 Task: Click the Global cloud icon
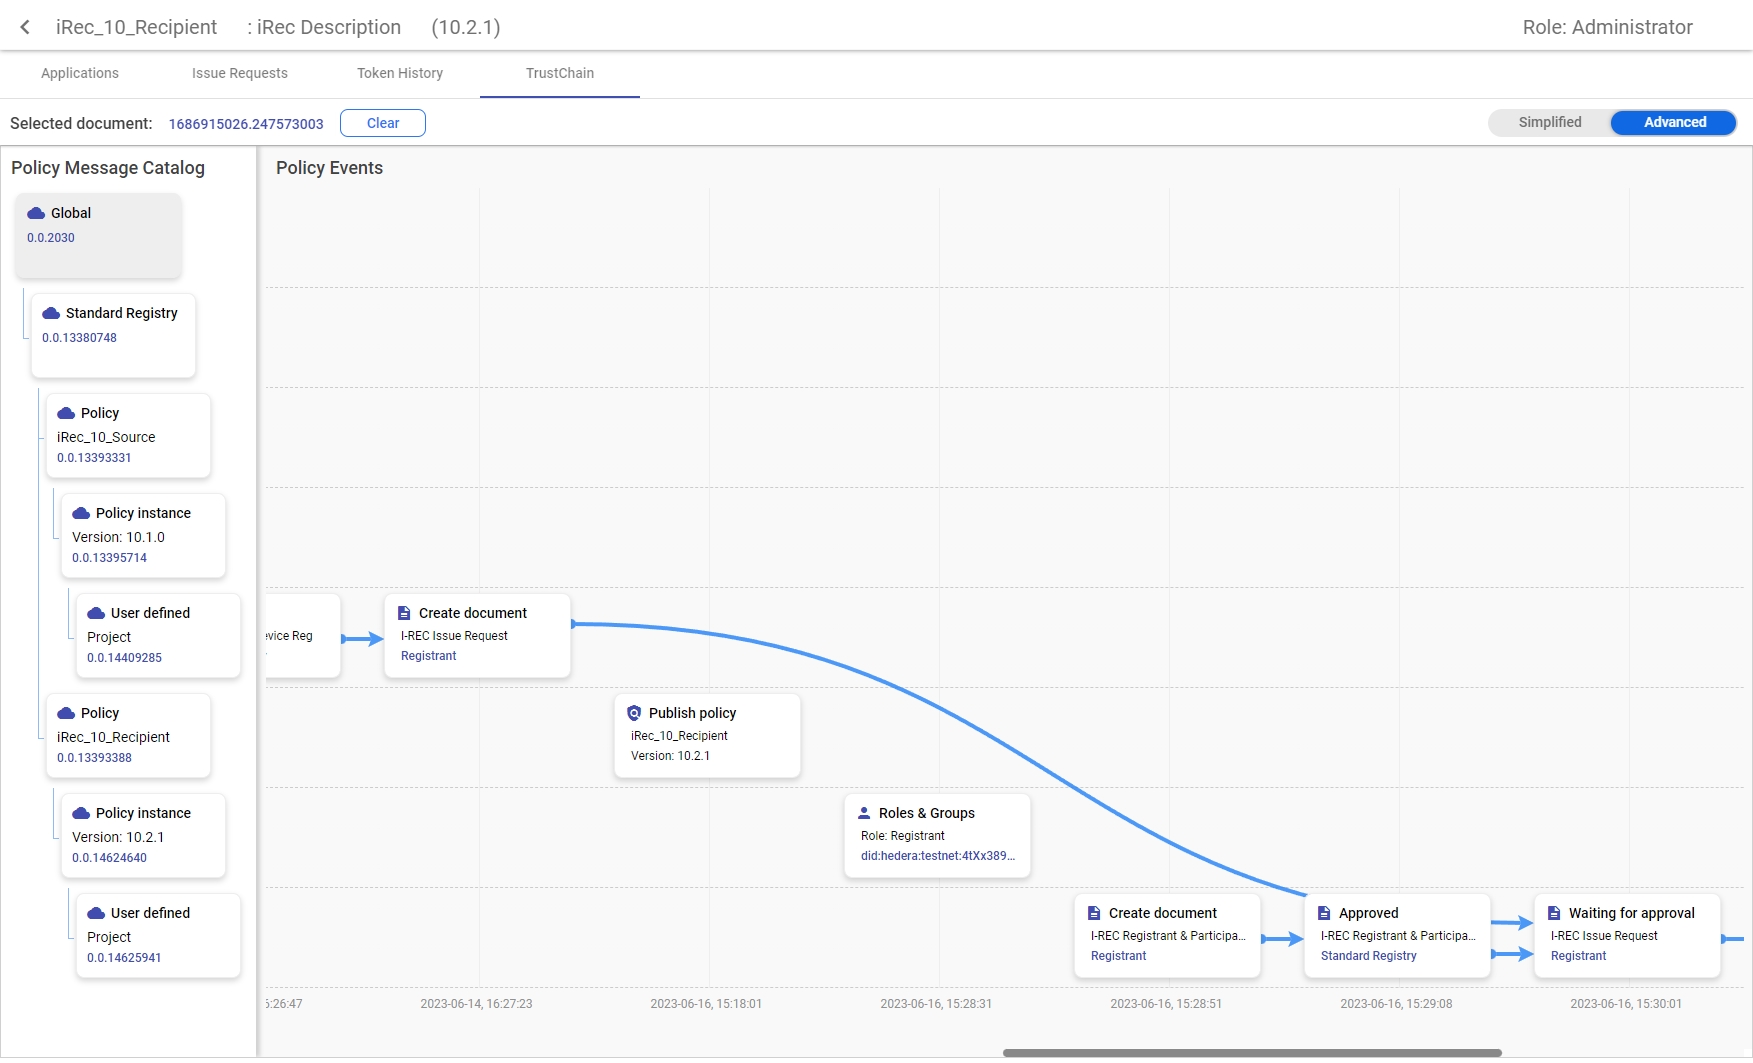point(36,213)
